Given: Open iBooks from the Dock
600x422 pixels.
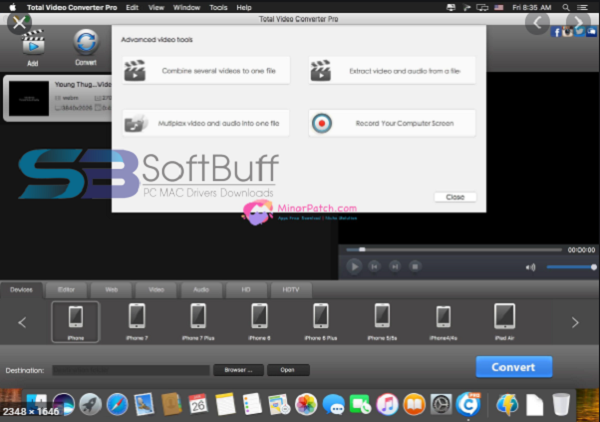Looking at the screenshot, I should pos(414,404).
